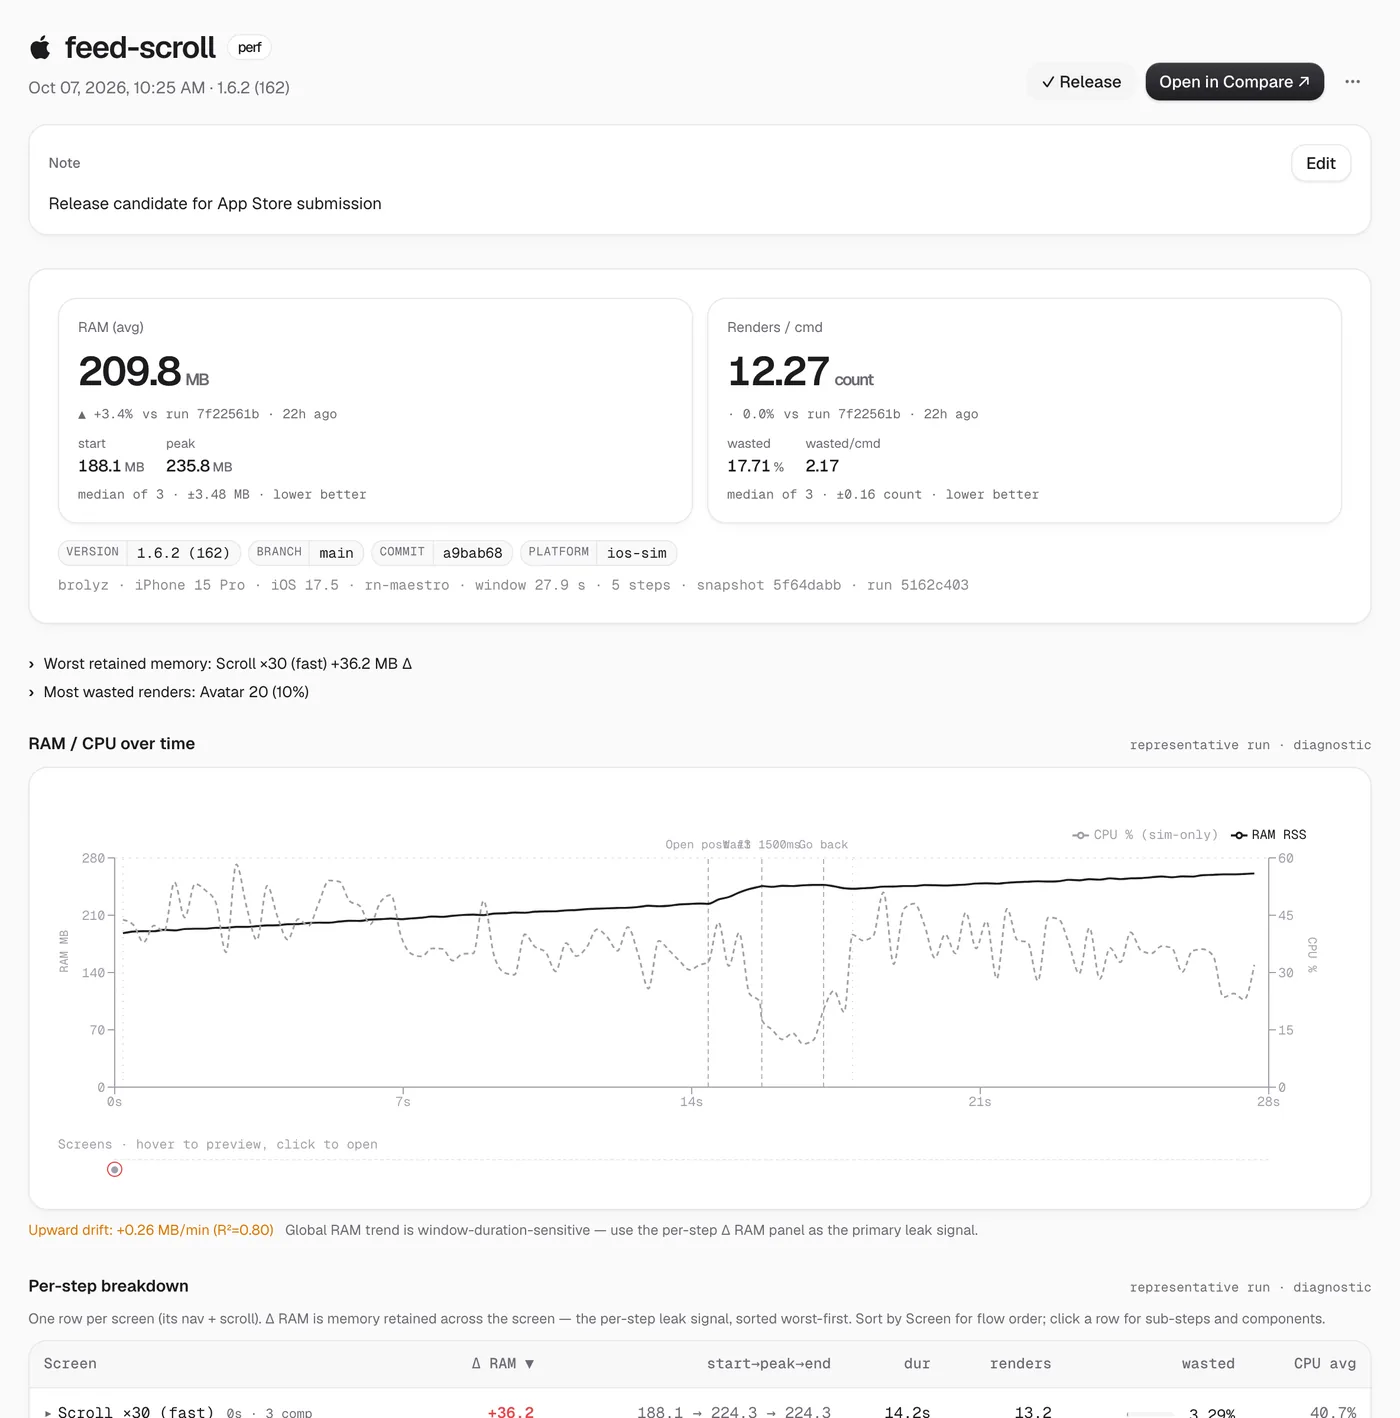Click run 5162c403 in metadata line

[918, 585]
